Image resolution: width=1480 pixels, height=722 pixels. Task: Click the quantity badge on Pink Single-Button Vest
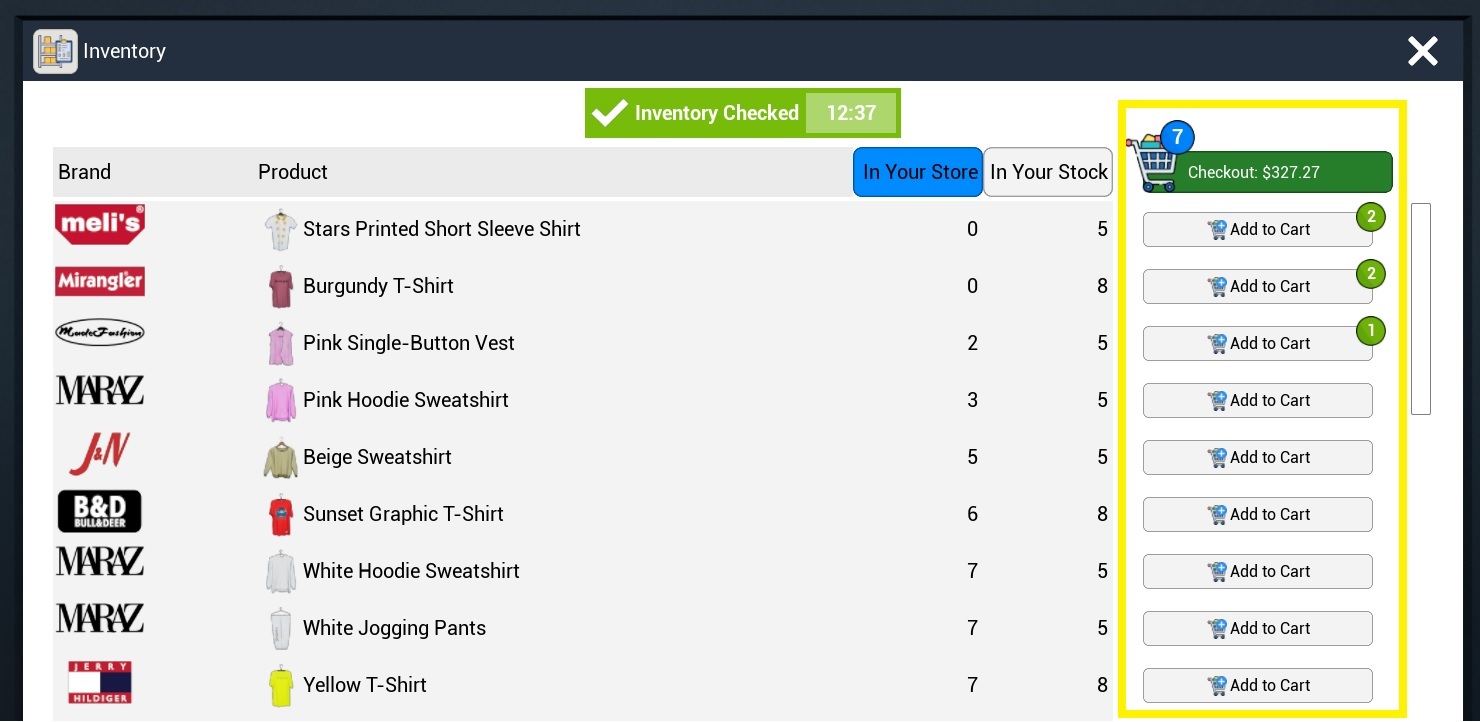(x=1371, y=330)
